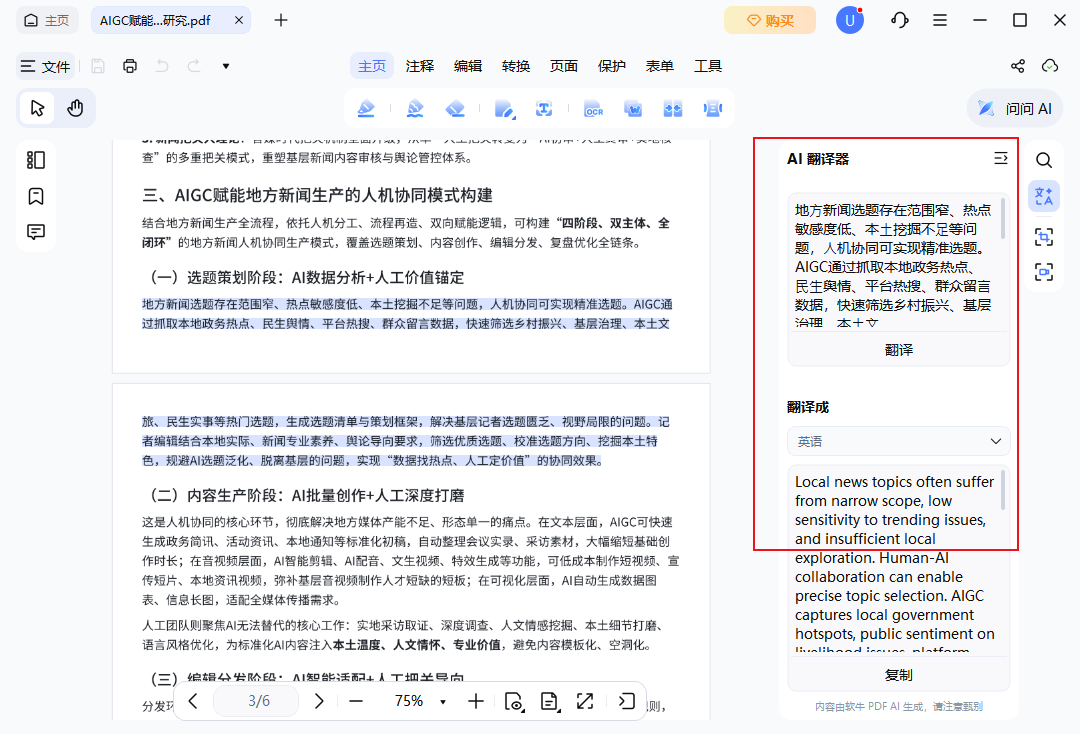Open the view mode options icon
This screenshot has height=734, width=1080.
click(x=514, y=701)
